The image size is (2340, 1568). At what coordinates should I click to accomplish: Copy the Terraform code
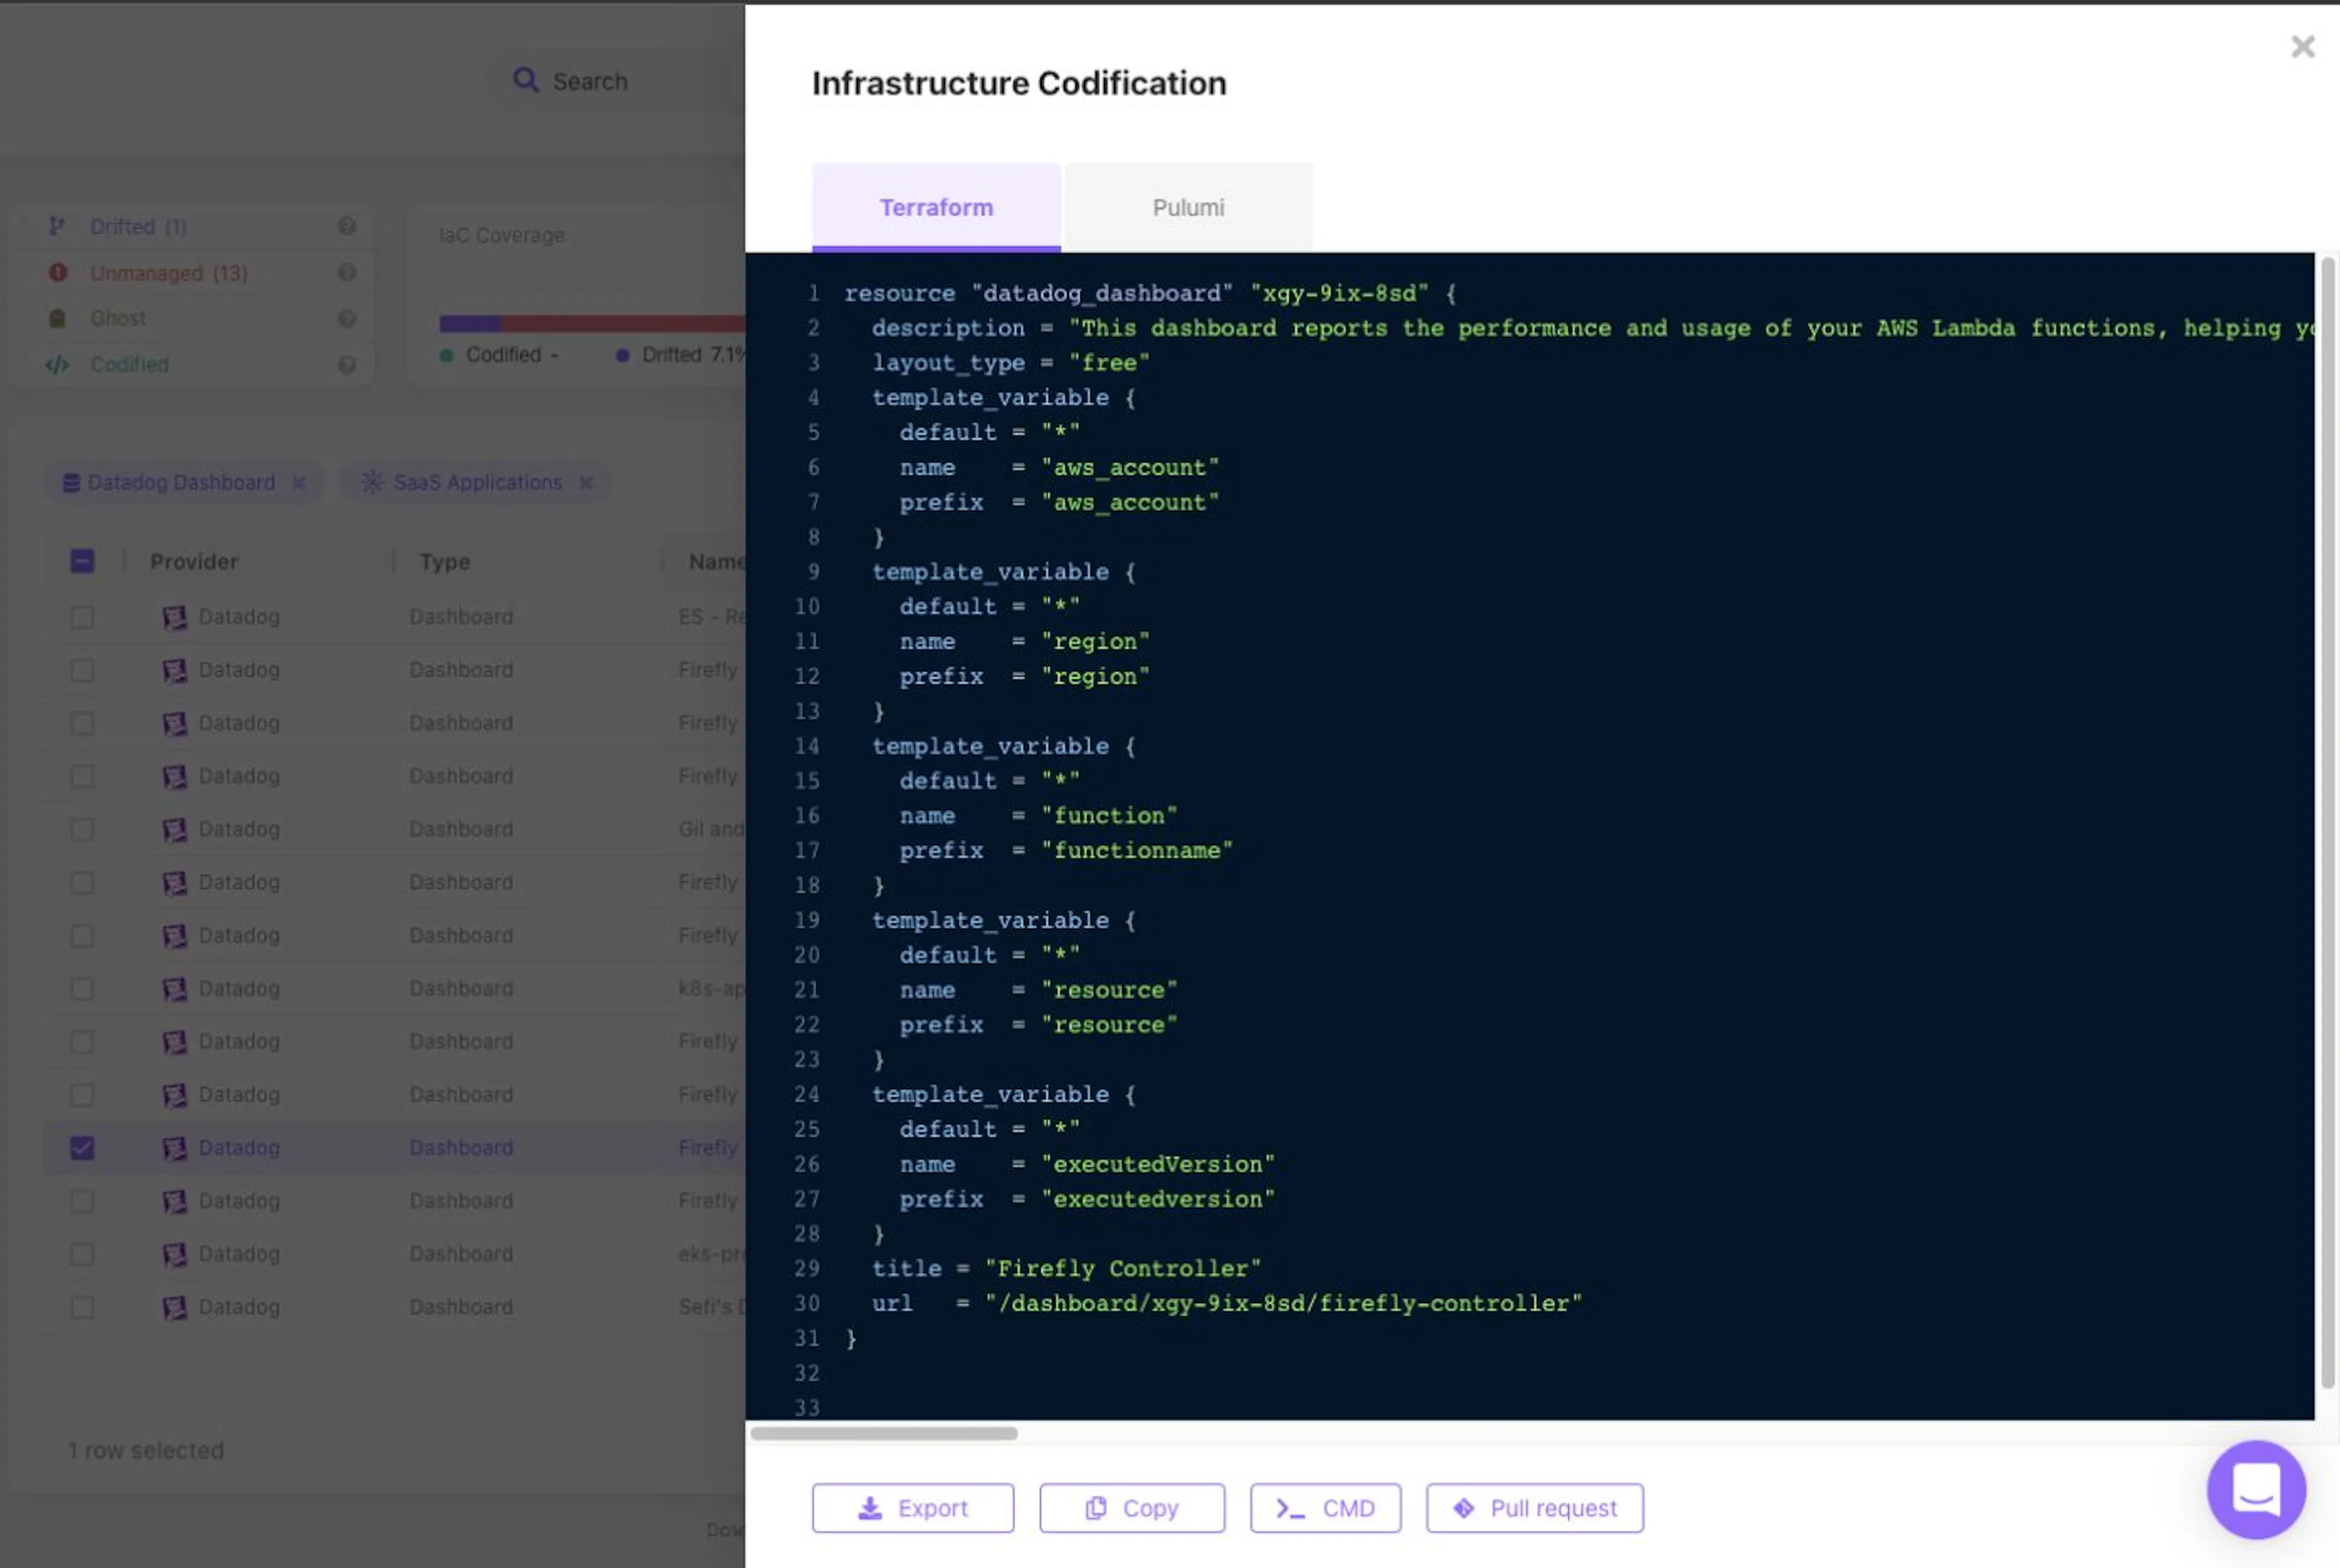(x=1132, y=1508)
